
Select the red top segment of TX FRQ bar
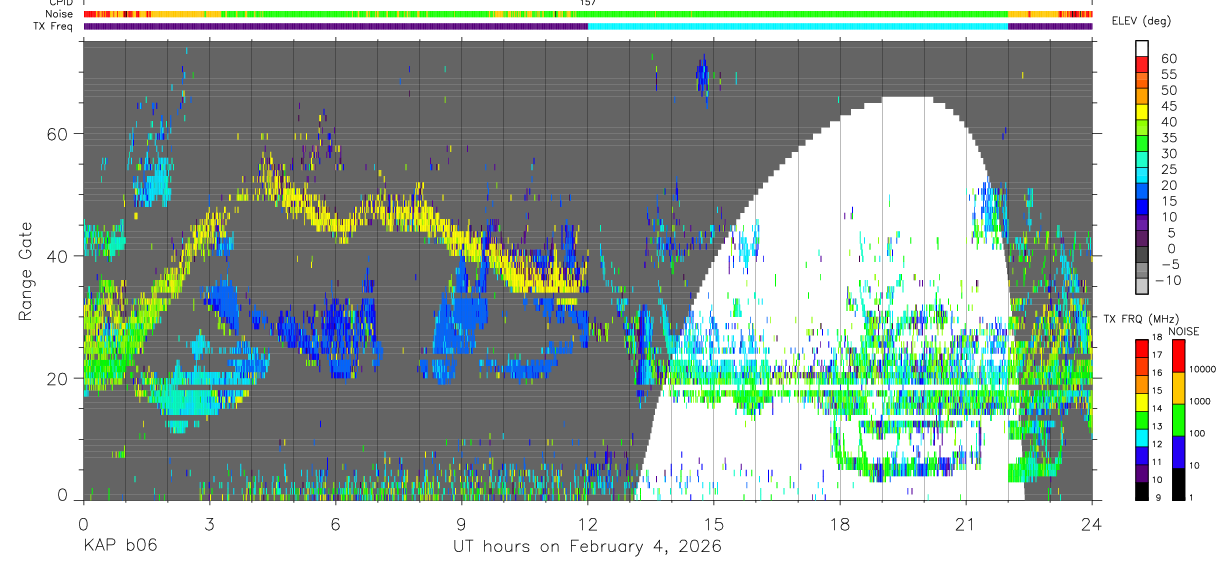[1143, 348]
